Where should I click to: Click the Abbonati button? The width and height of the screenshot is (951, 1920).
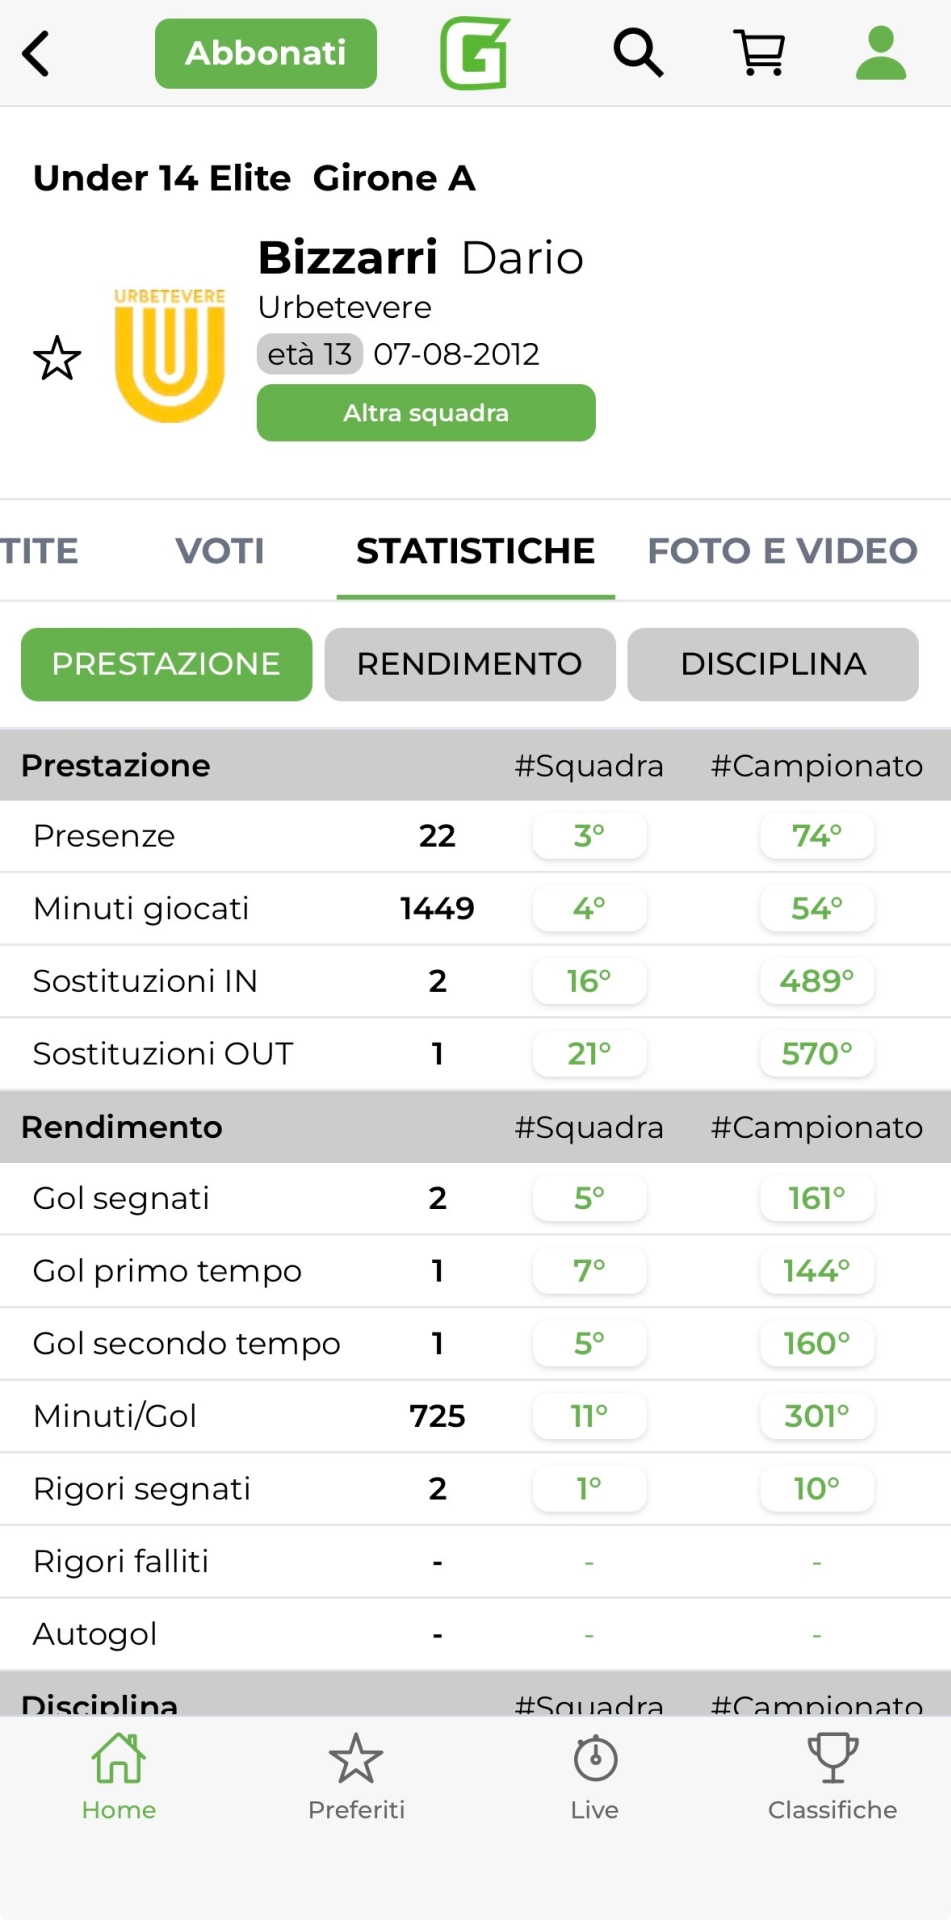266,53
